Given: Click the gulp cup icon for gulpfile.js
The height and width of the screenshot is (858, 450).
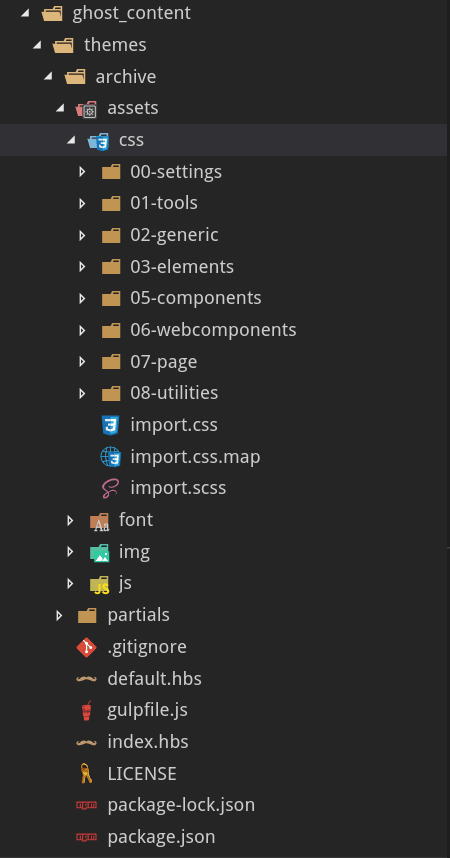Looking at the screenshot, I should pyautogui.click(x=86, y=711).
